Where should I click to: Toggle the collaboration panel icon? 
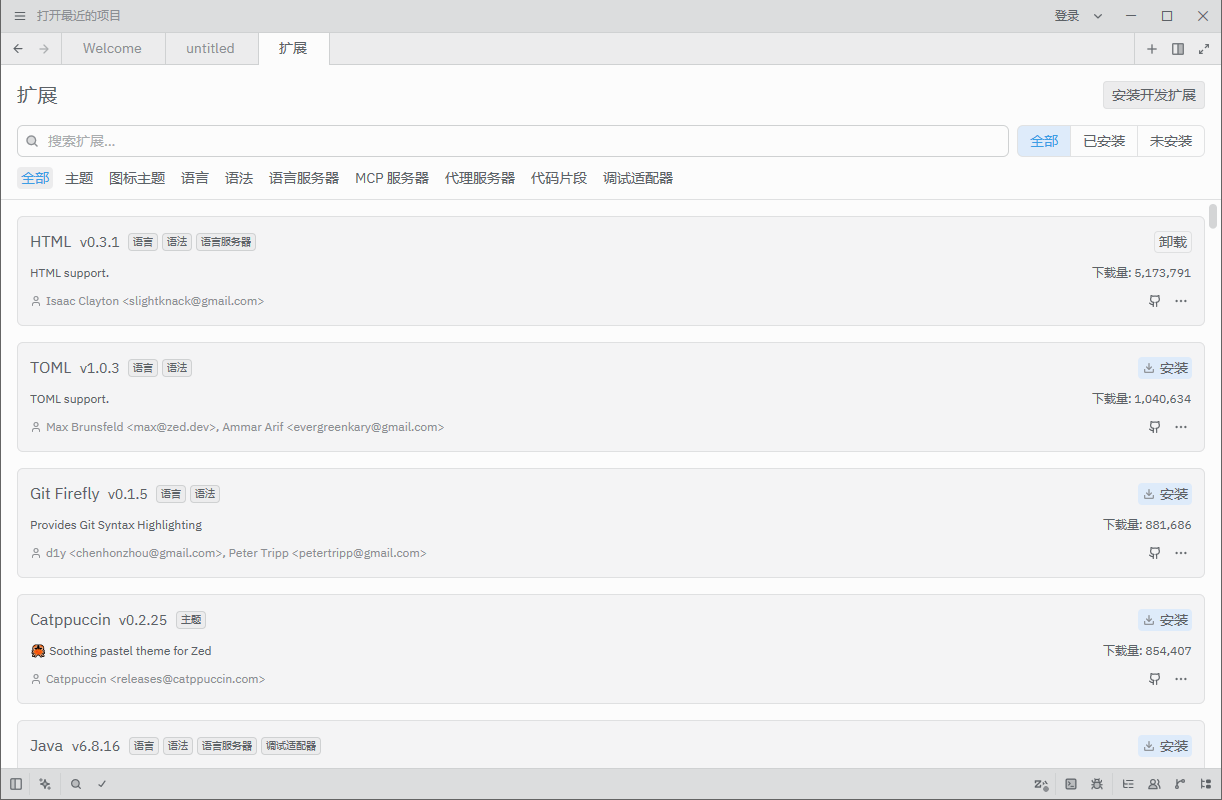(1155, 784)
